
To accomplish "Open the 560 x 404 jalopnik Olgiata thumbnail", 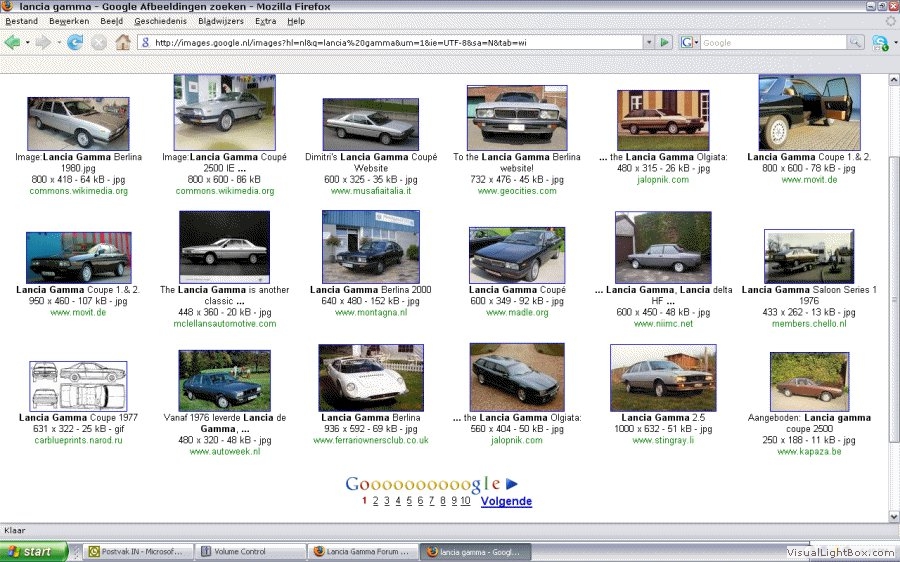I will (x=517, y=377).
